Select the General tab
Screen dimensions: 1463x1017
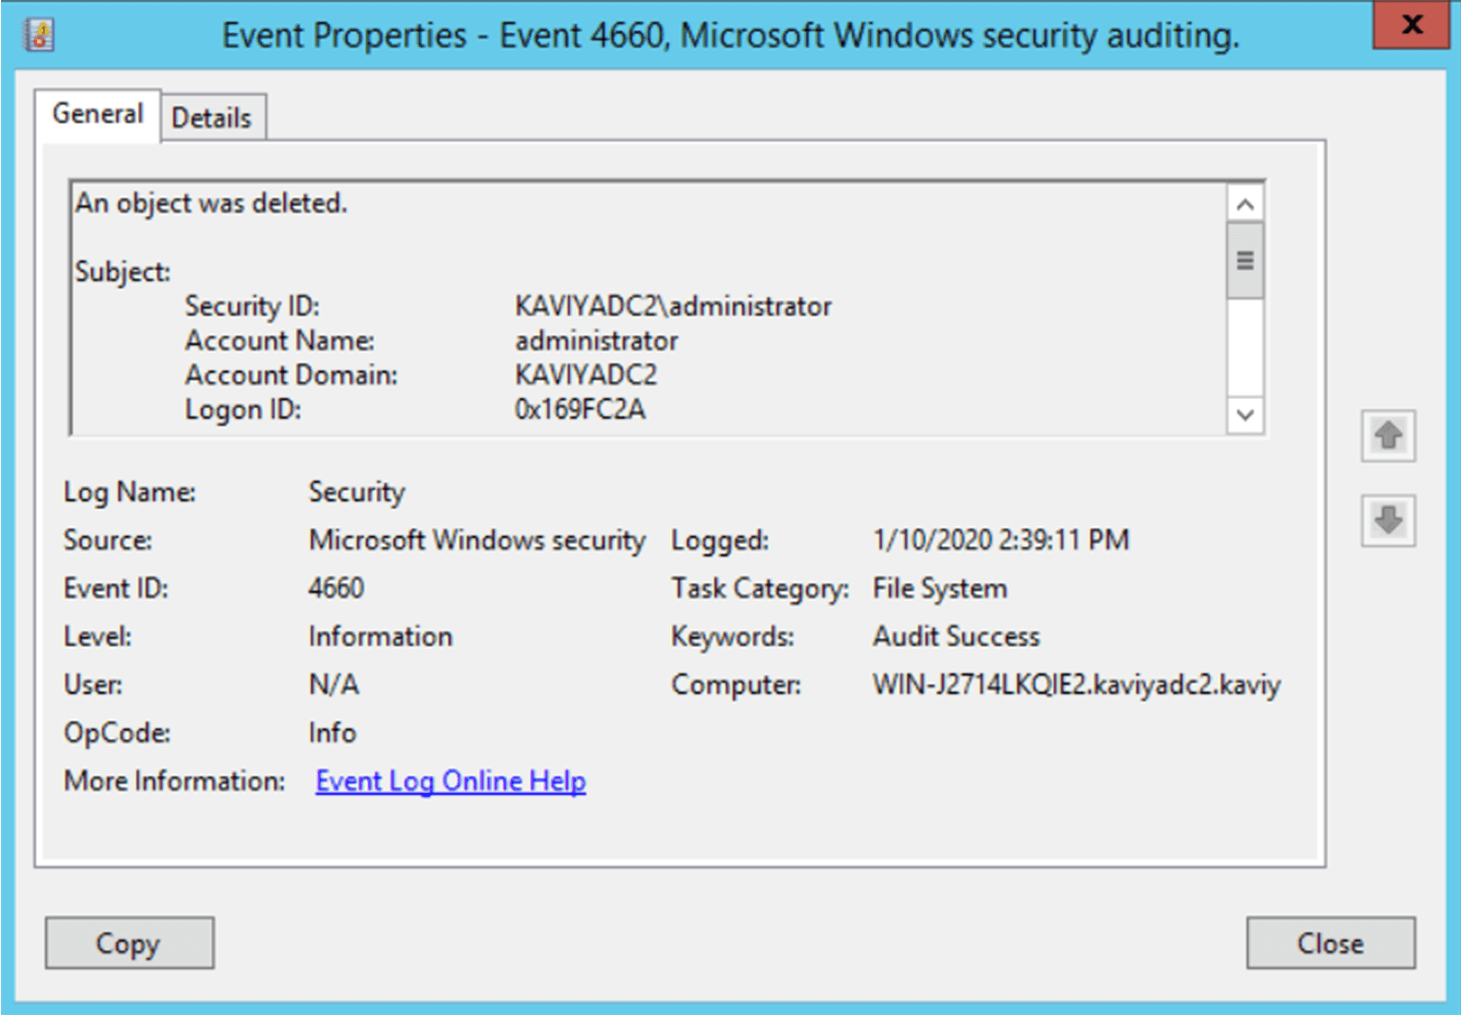coord(98,115)
